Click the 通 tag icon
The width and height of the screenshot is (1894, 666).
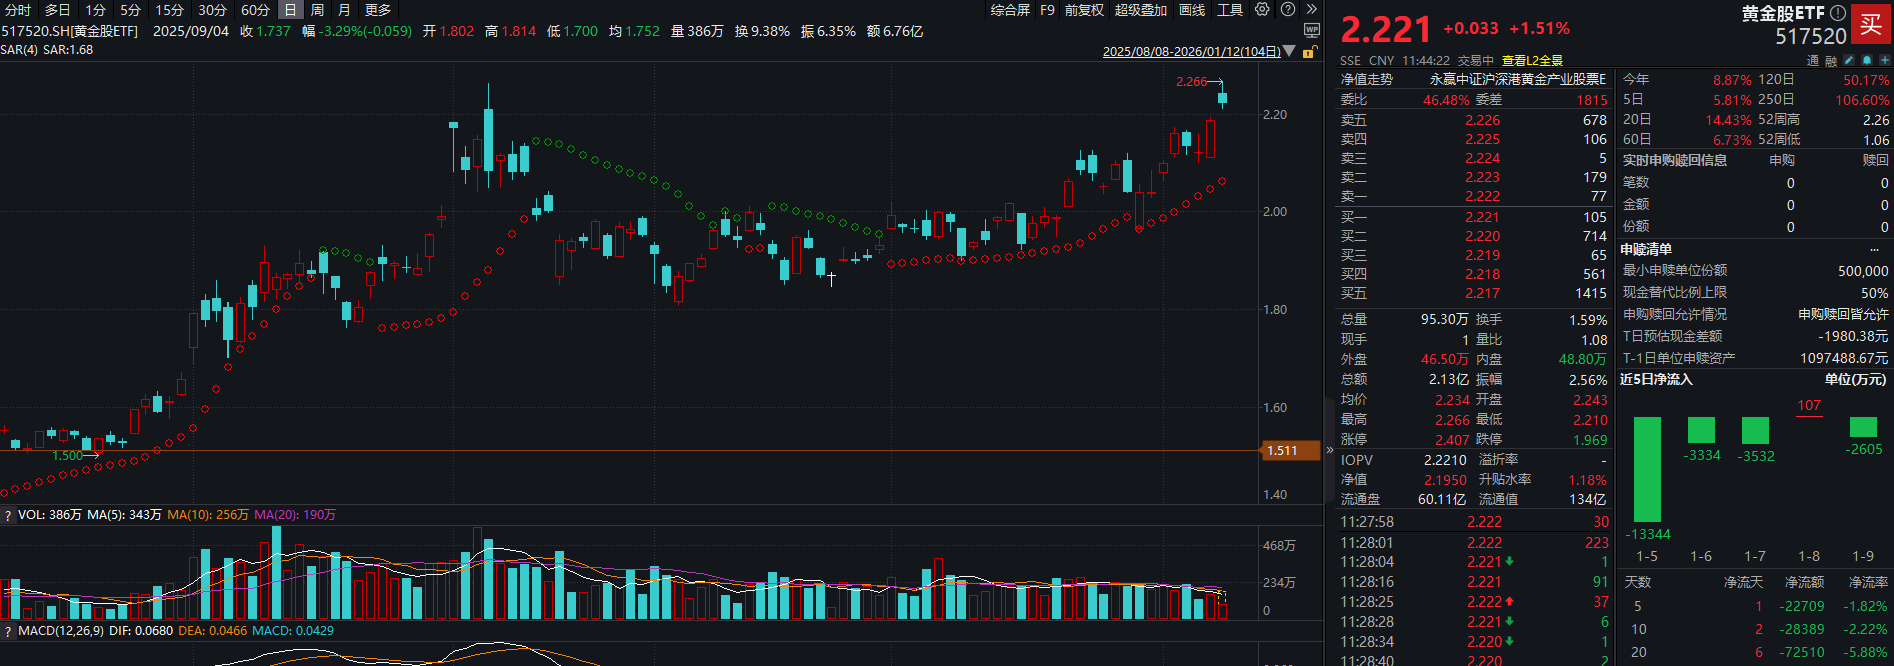1813,60
